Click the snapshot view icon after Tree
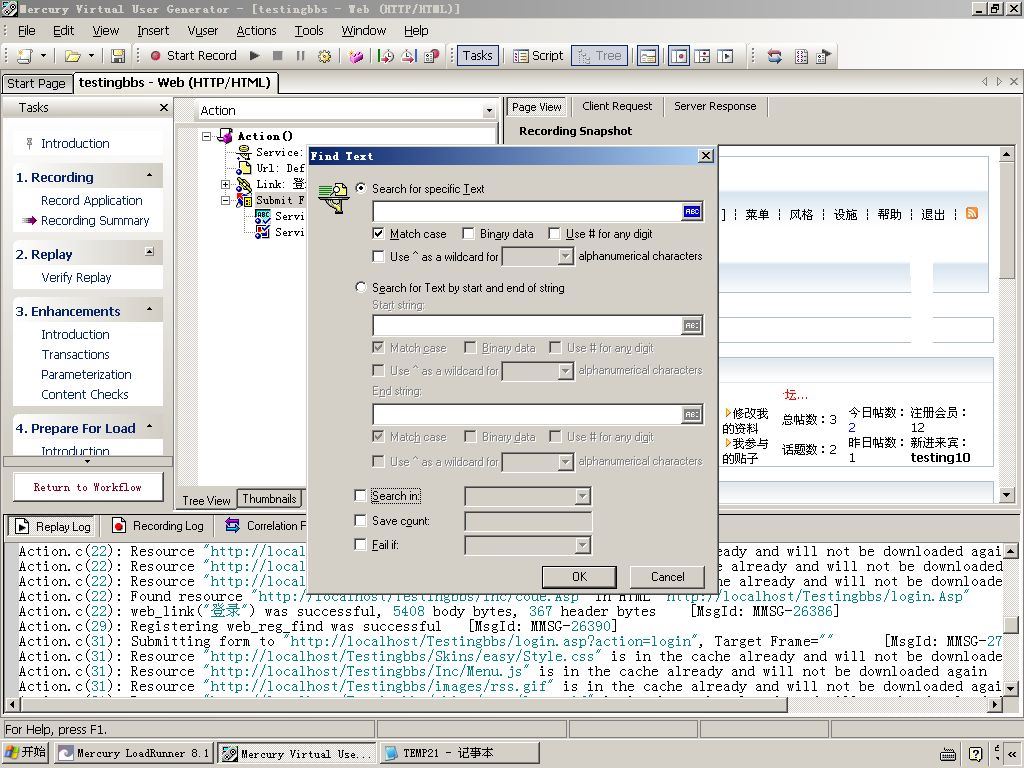 648,56
